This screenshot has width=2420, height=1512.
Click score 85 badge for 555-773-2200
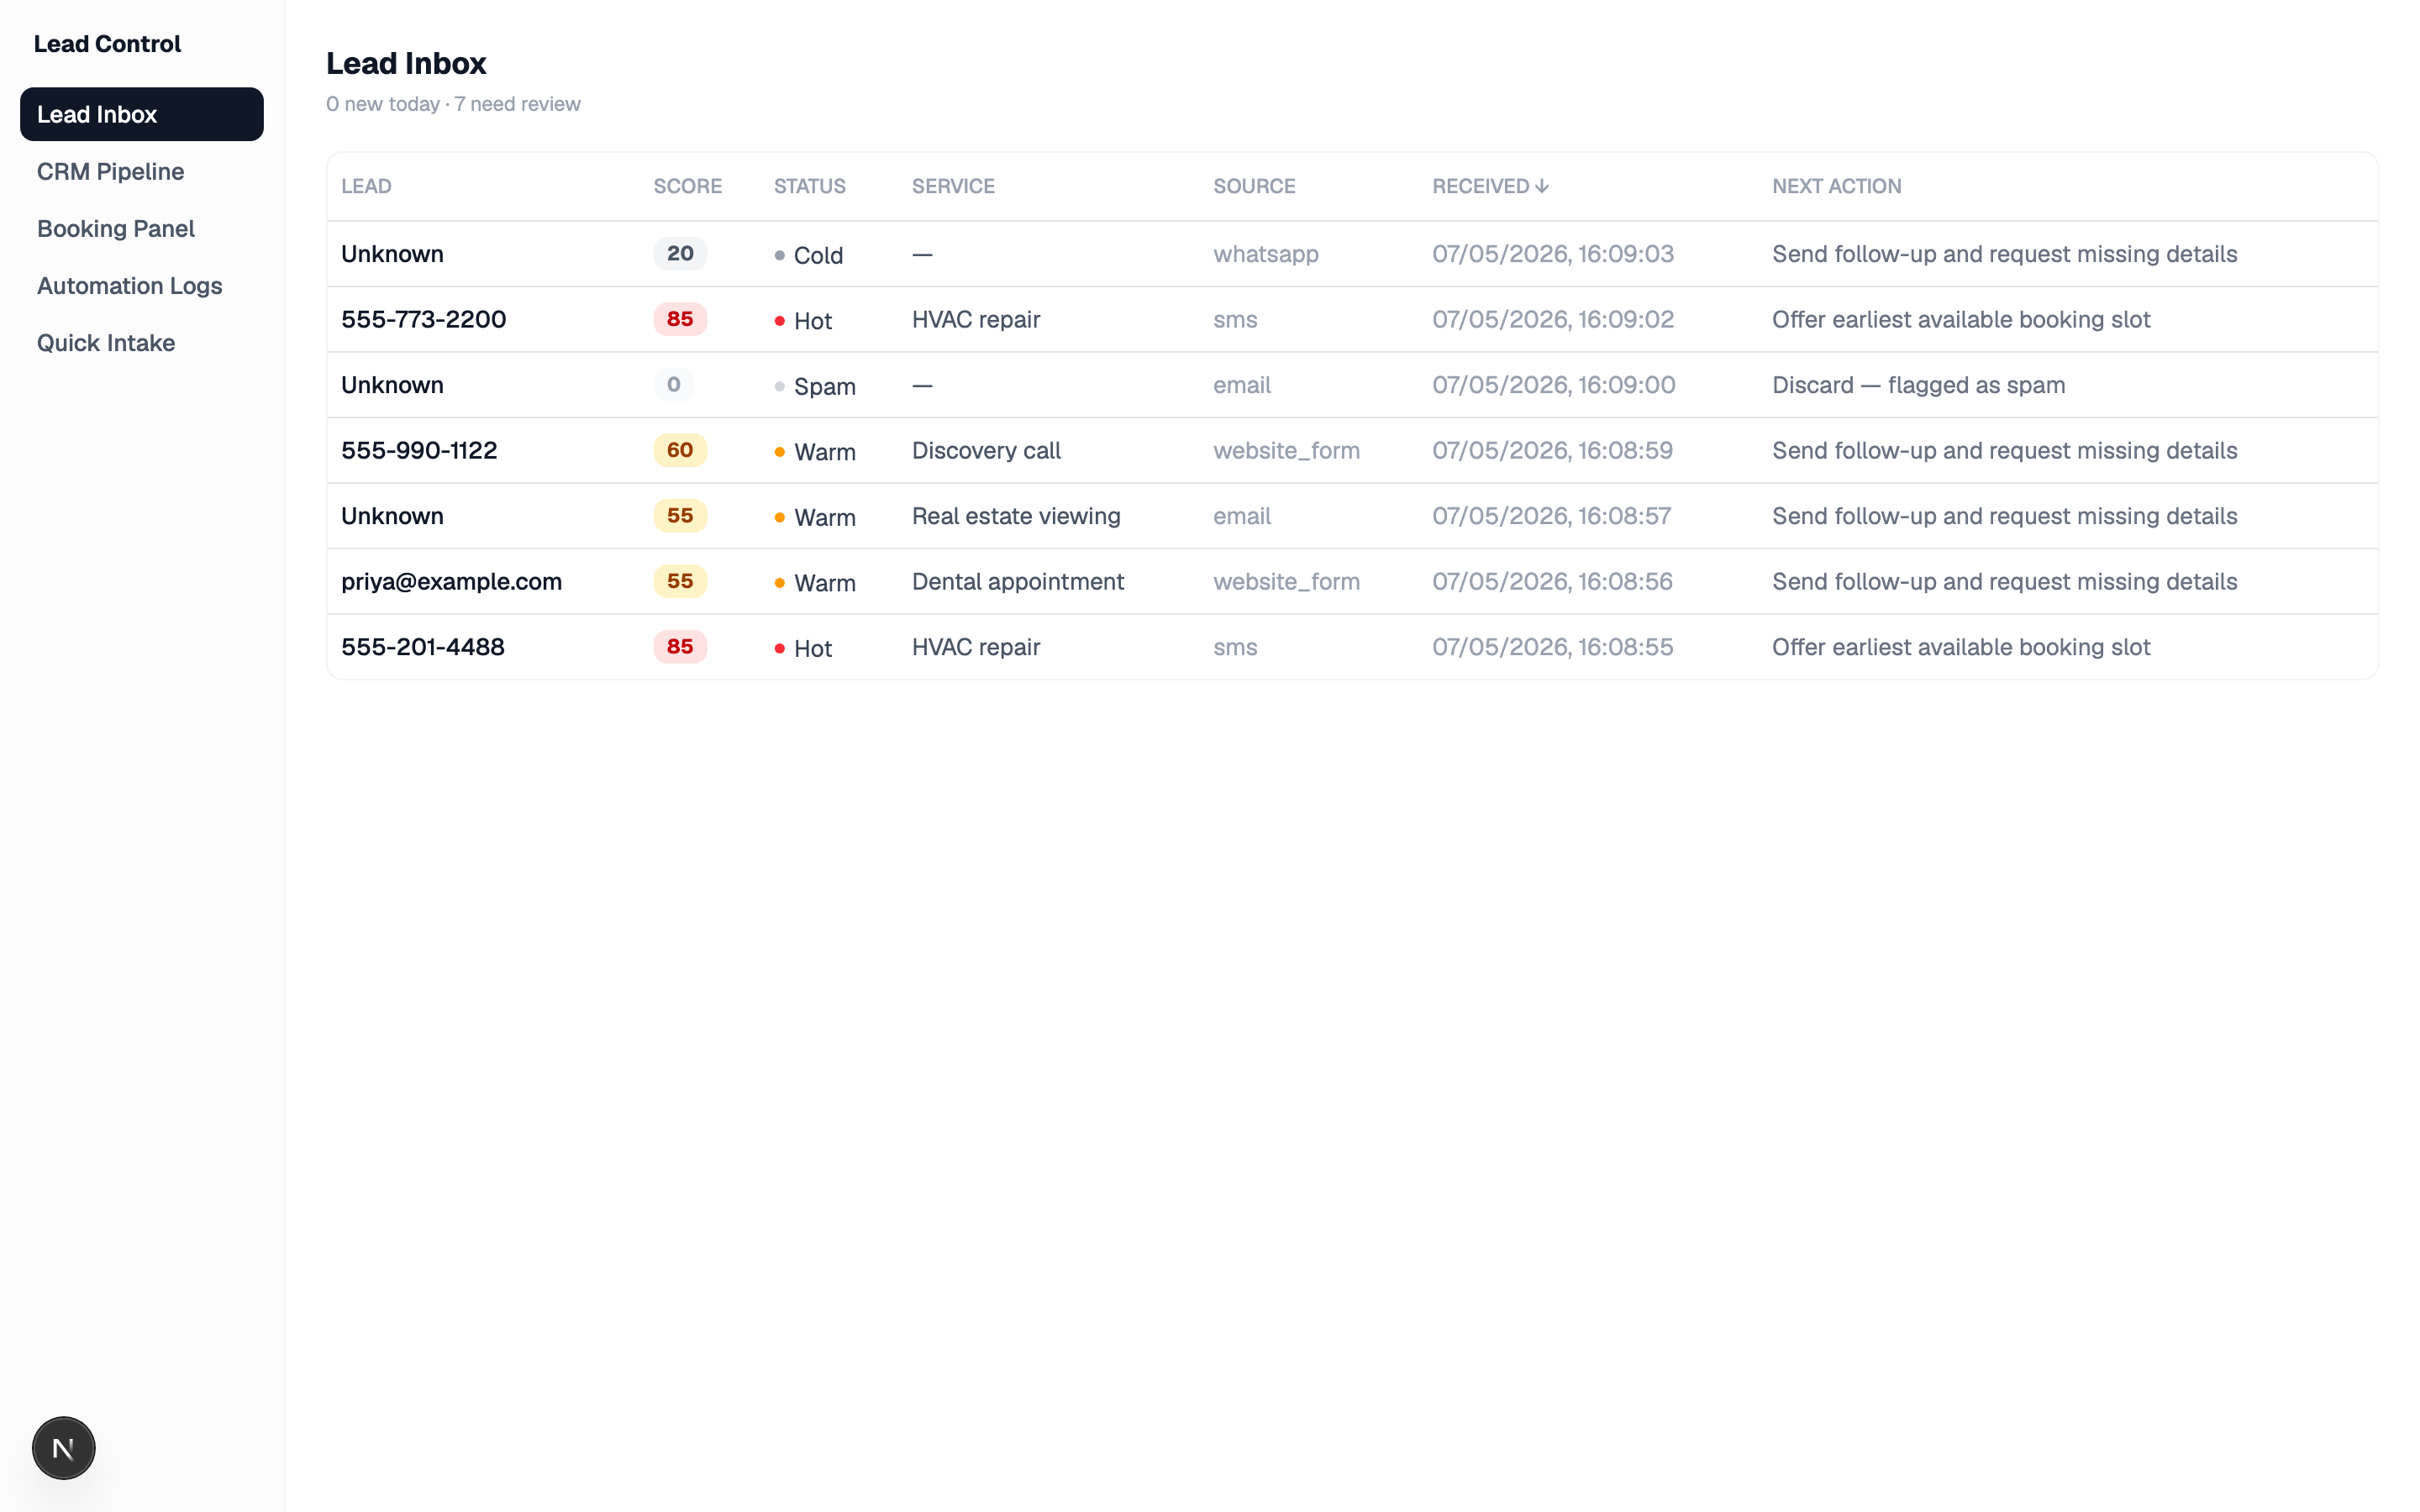pyautogui.click(x=680, y=319)
